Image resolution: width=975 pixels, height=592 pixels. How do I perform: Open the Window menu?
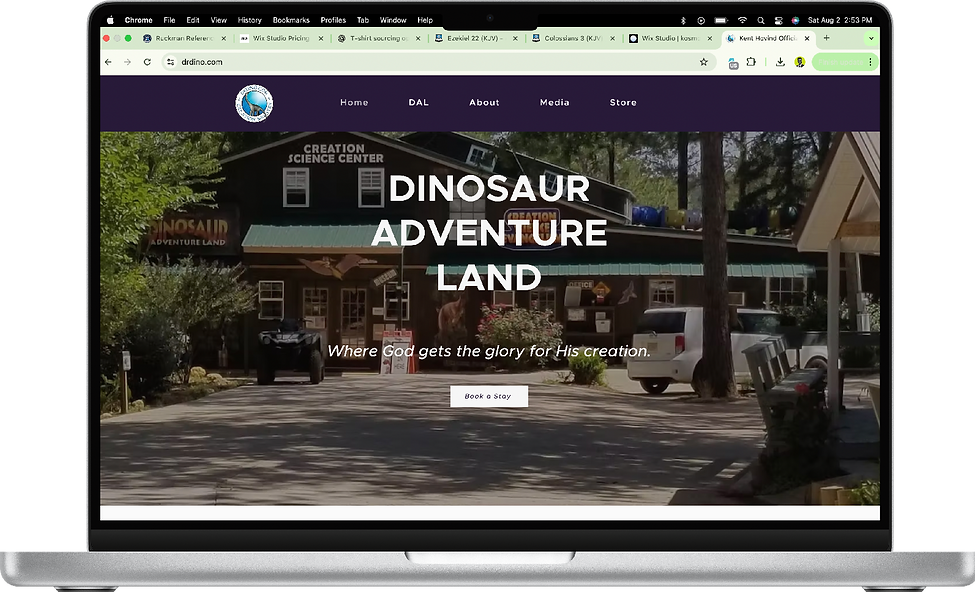coord(393,20)
